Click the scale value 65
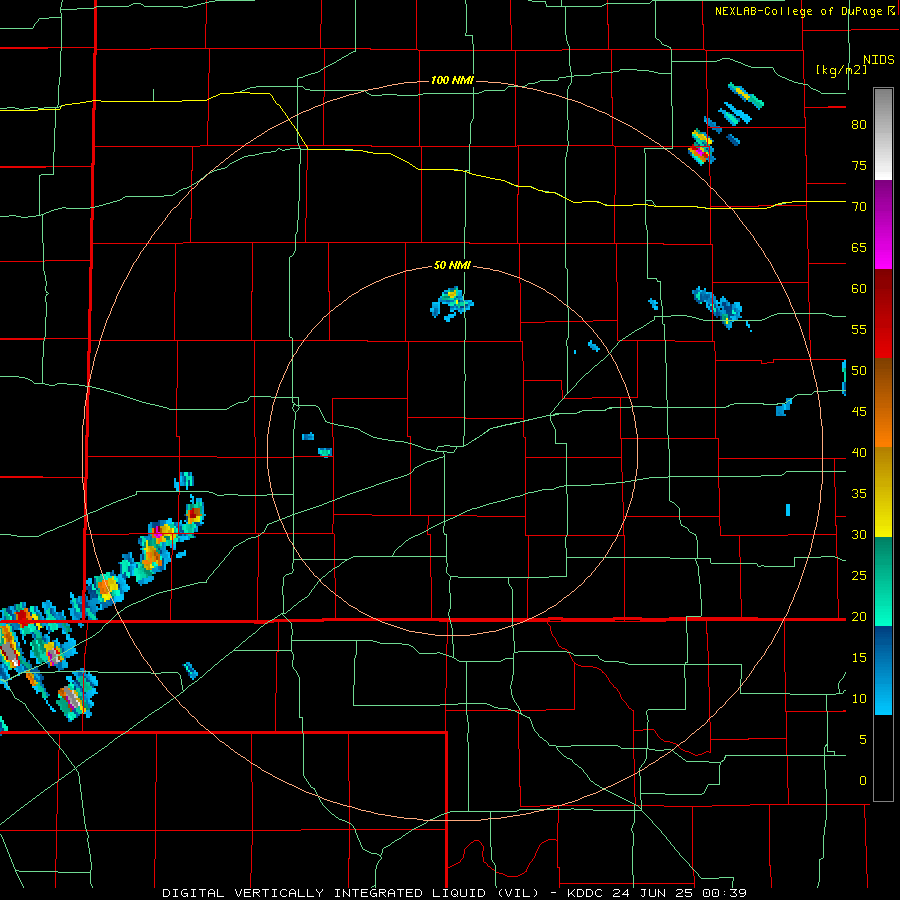The height and width of the screenshot is (900, 900). coord(859,247)
